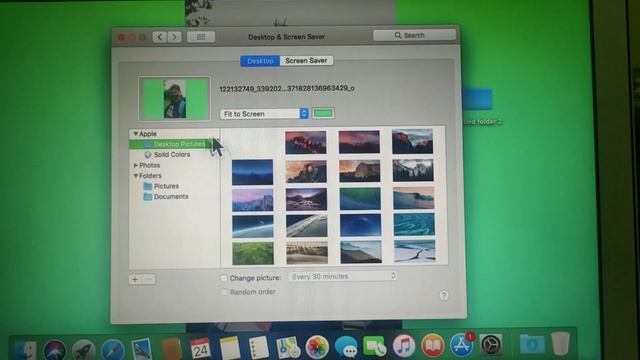
Task: Open iTunes music note icon
Action: 404,345
